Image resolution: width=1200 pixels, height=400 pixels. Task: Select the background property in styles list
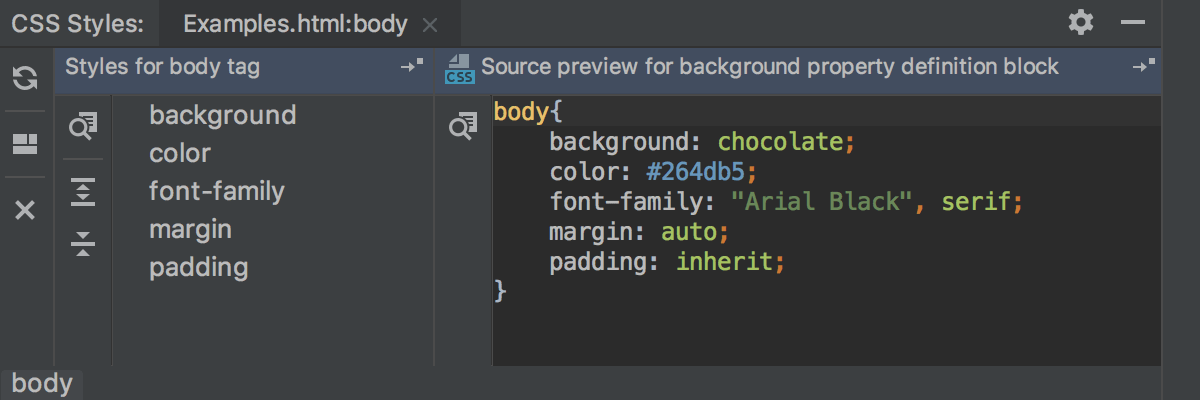[222, 115]
